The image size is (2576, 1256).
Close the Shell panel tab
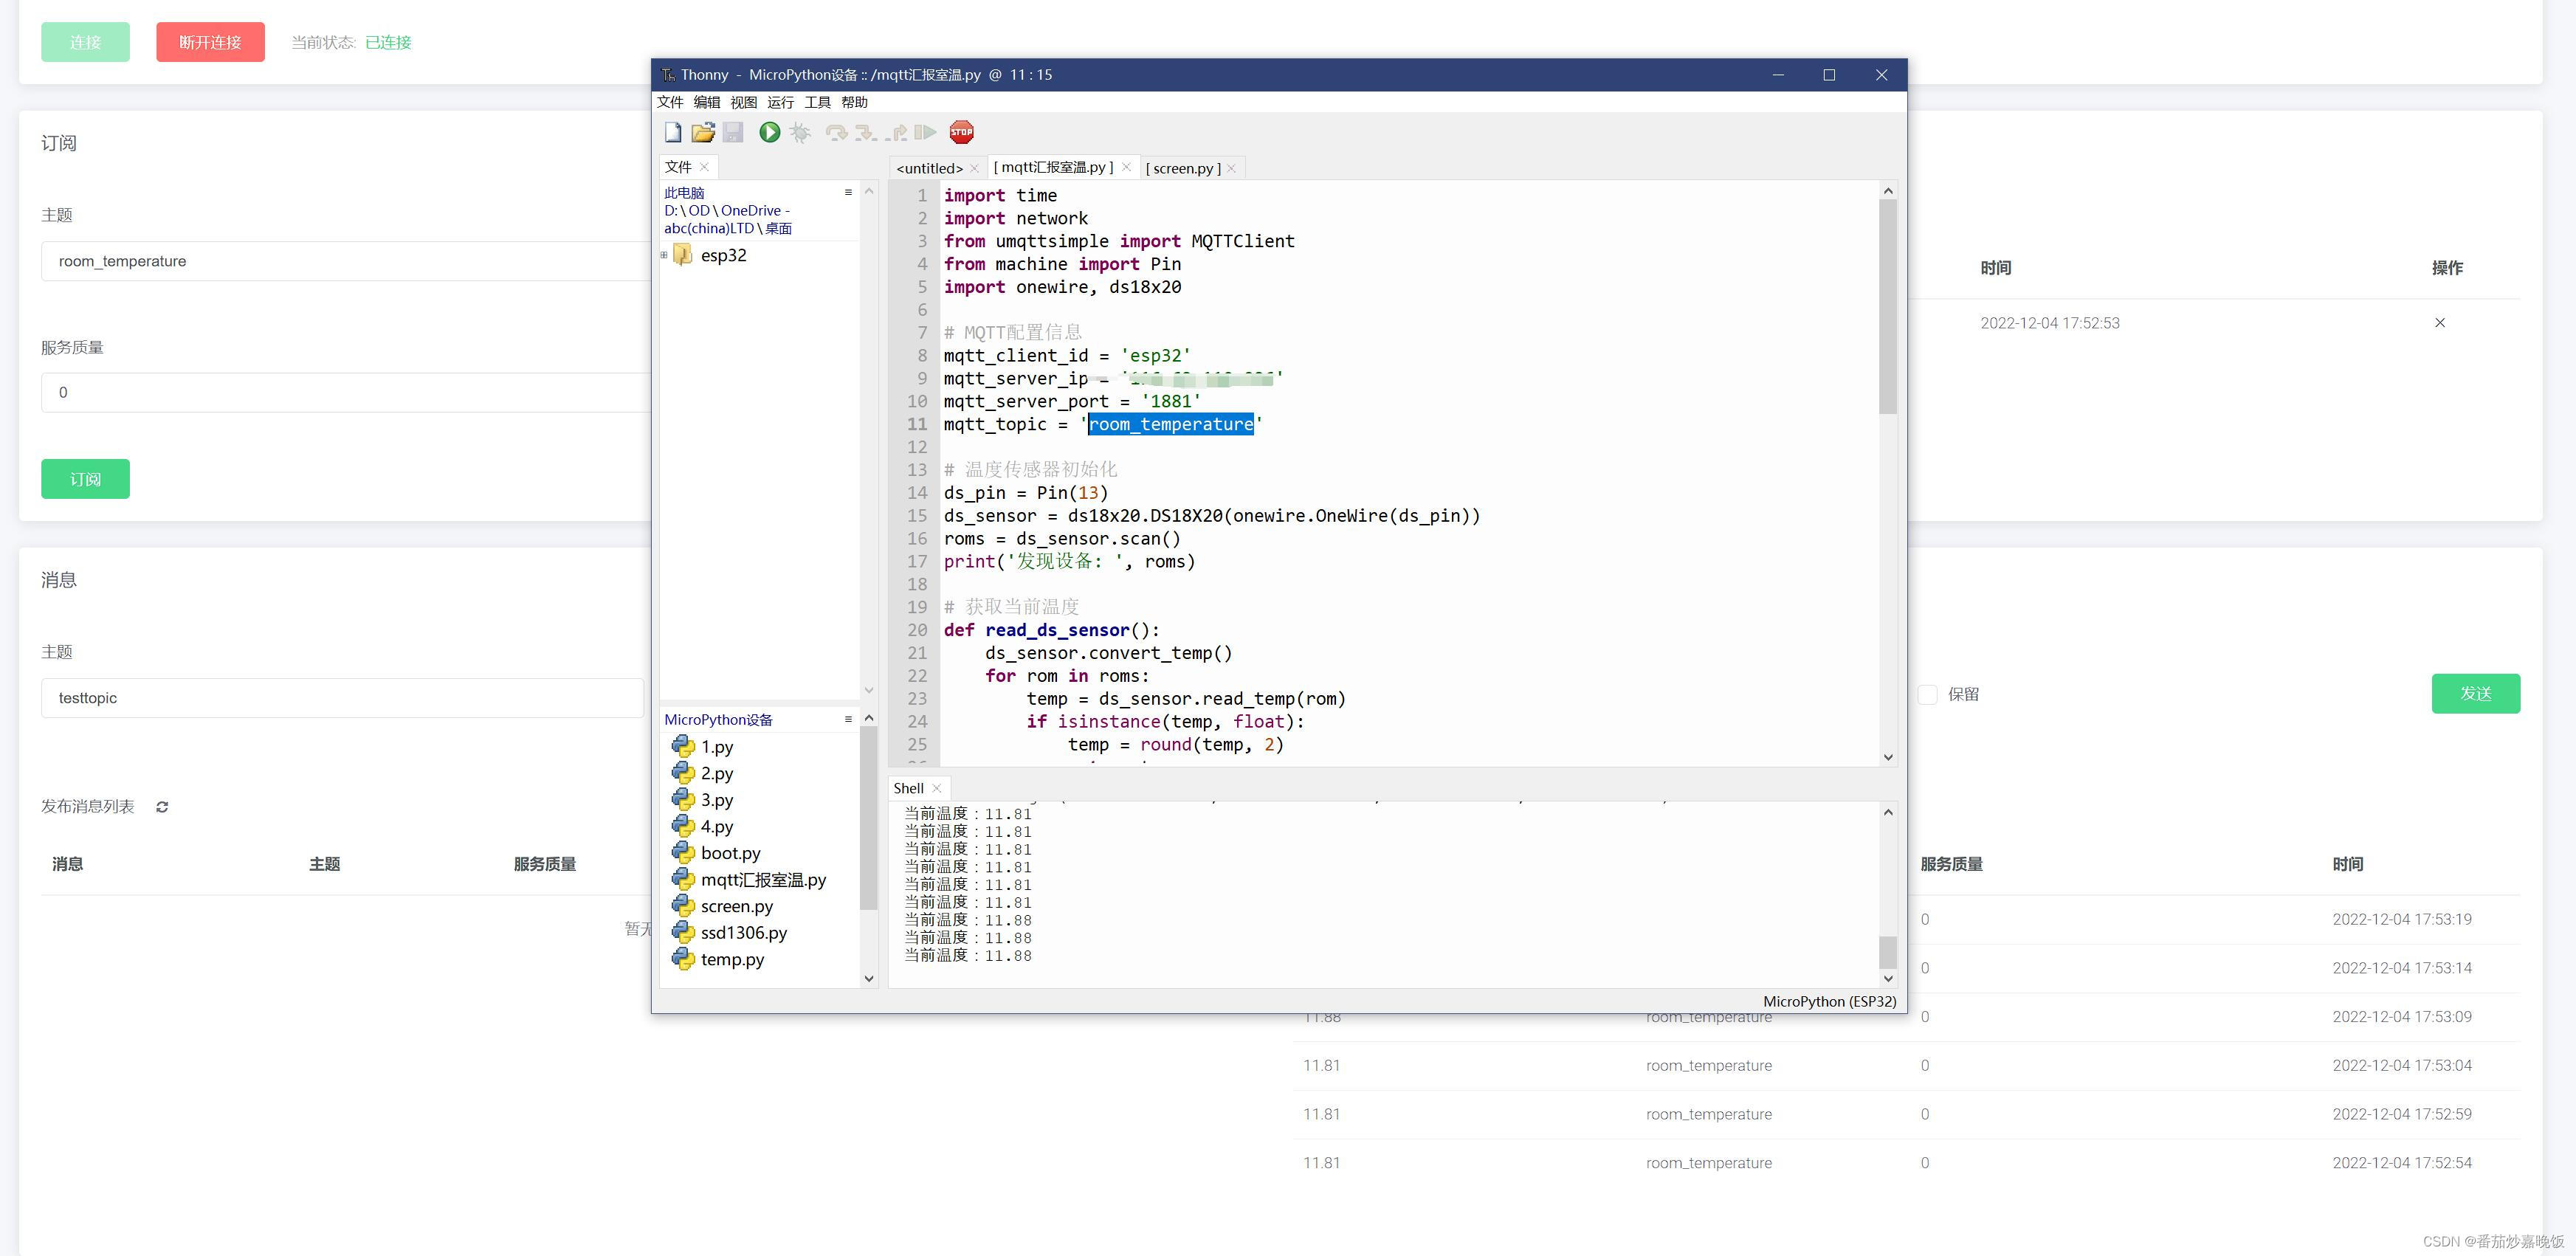[x=937, y=788]
